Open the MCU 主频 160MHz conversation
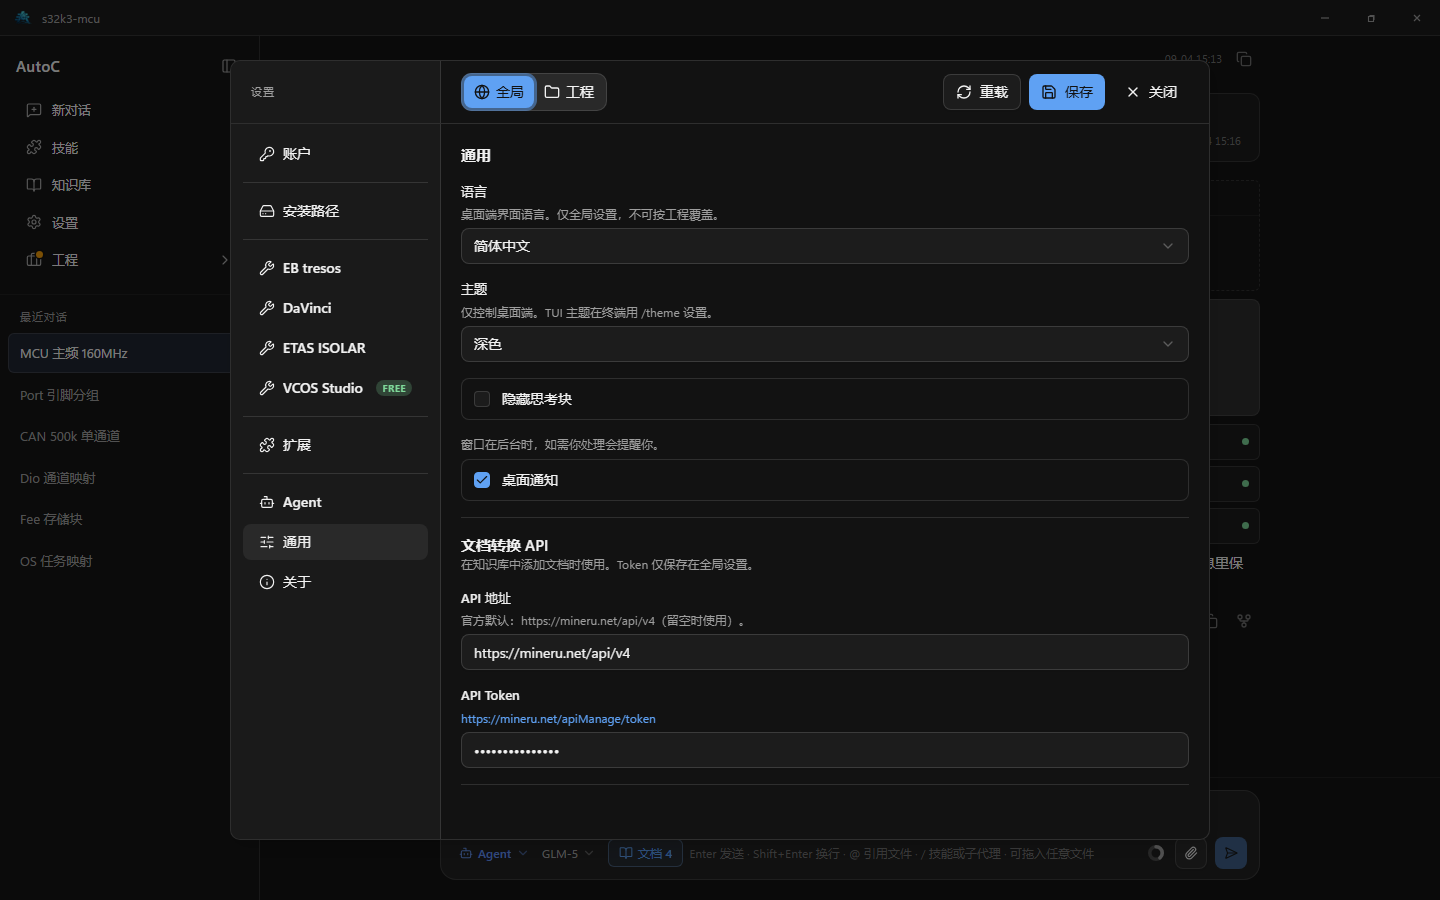The height and width of the screenshot is (900, 1440). click(x=118, y=353)
